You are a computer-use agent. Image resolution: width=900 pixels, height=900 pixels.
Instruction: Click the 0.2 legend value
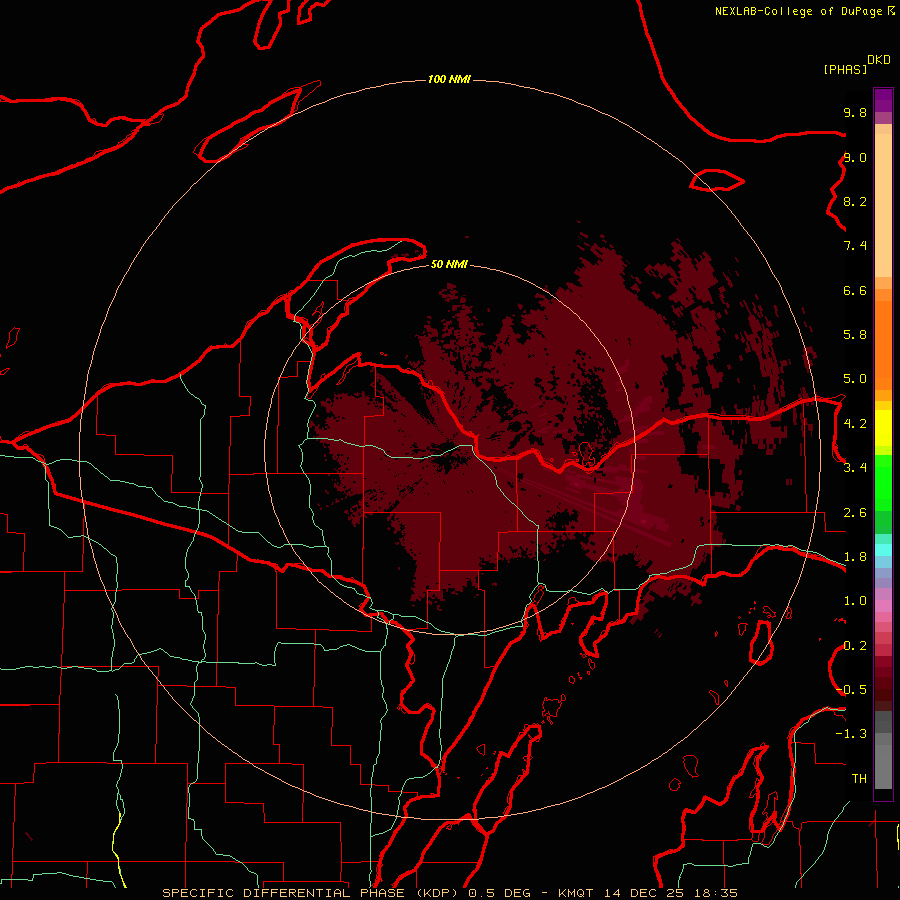[855, 646]
